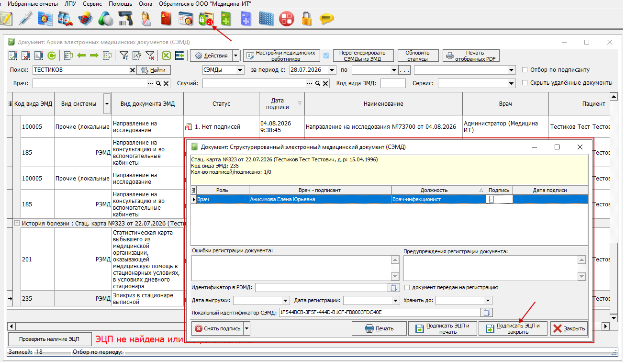Open the Хранить до date dropdown
624x363 pixels.
coord(488,301)
